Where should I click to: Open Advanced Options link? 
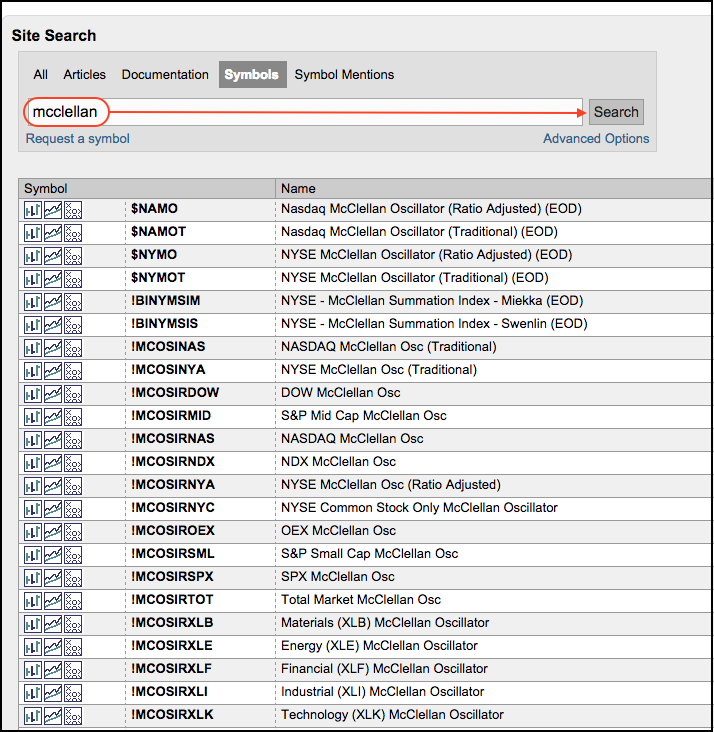(x=596, y=139)
